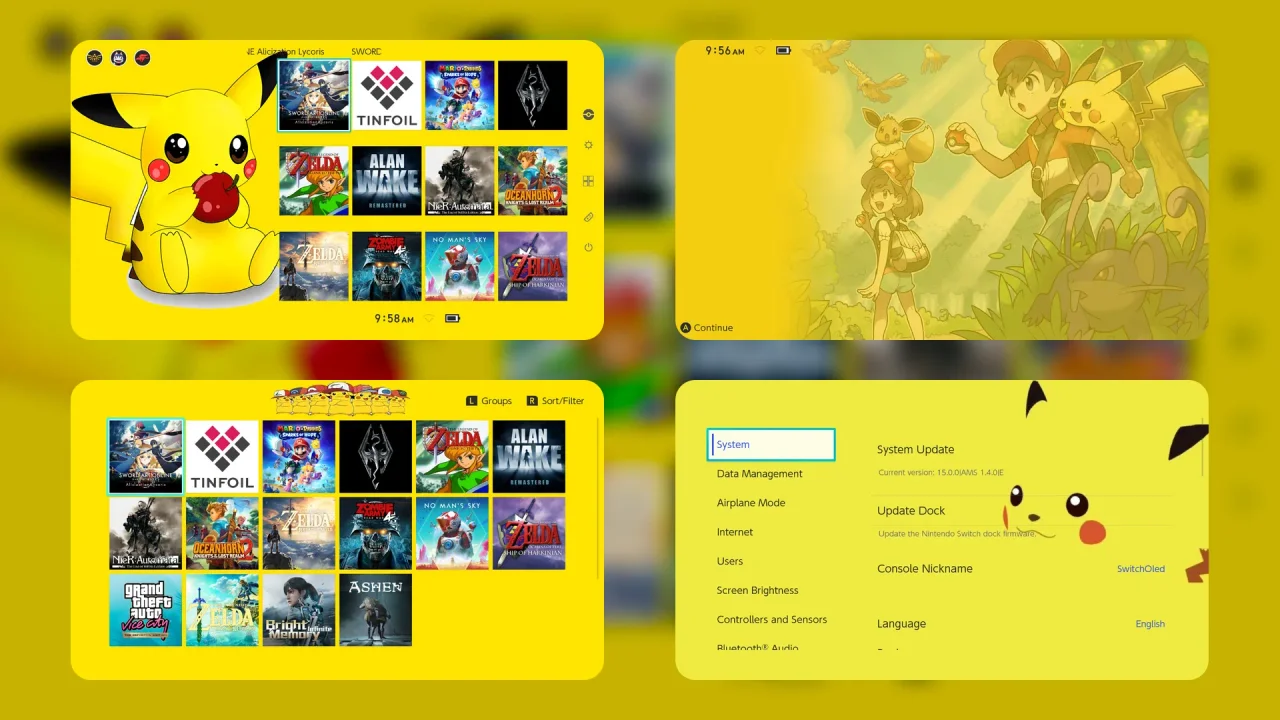Select the Sleep Mode power icon

(588, 247)
